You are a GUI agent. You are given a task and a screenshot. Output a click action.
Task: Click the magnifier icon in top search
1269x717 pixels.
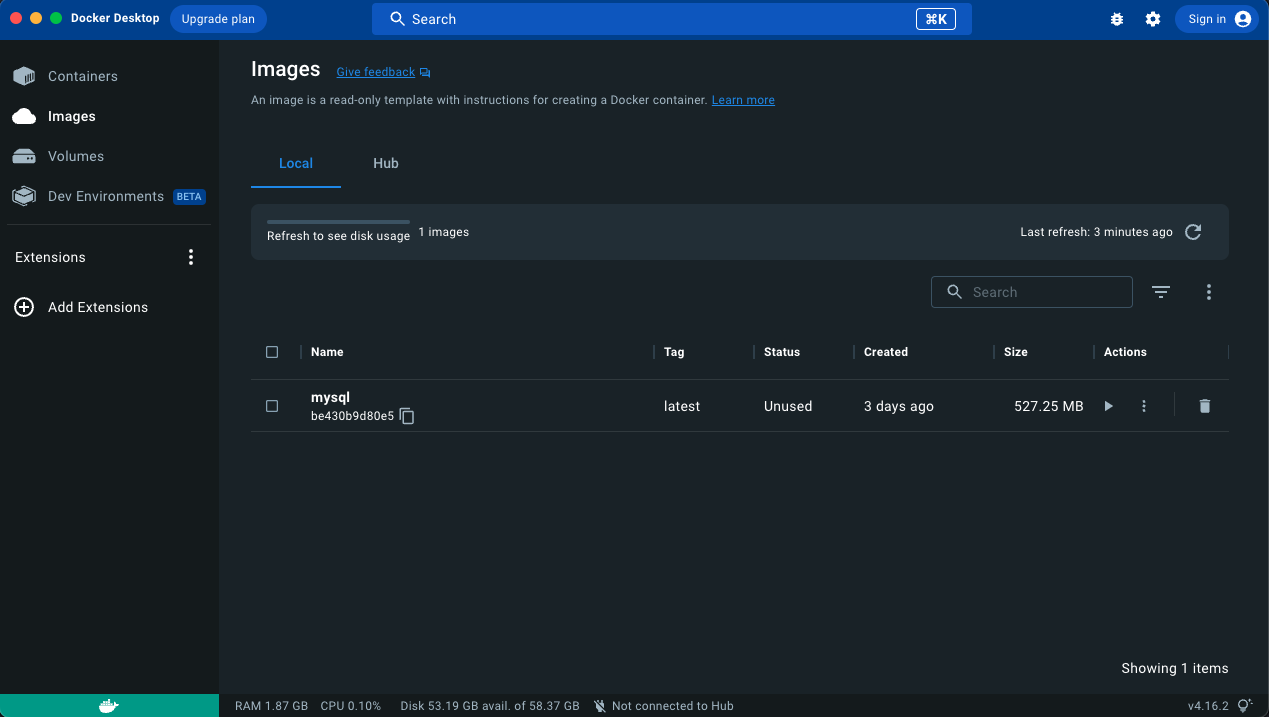pos(398,19)
